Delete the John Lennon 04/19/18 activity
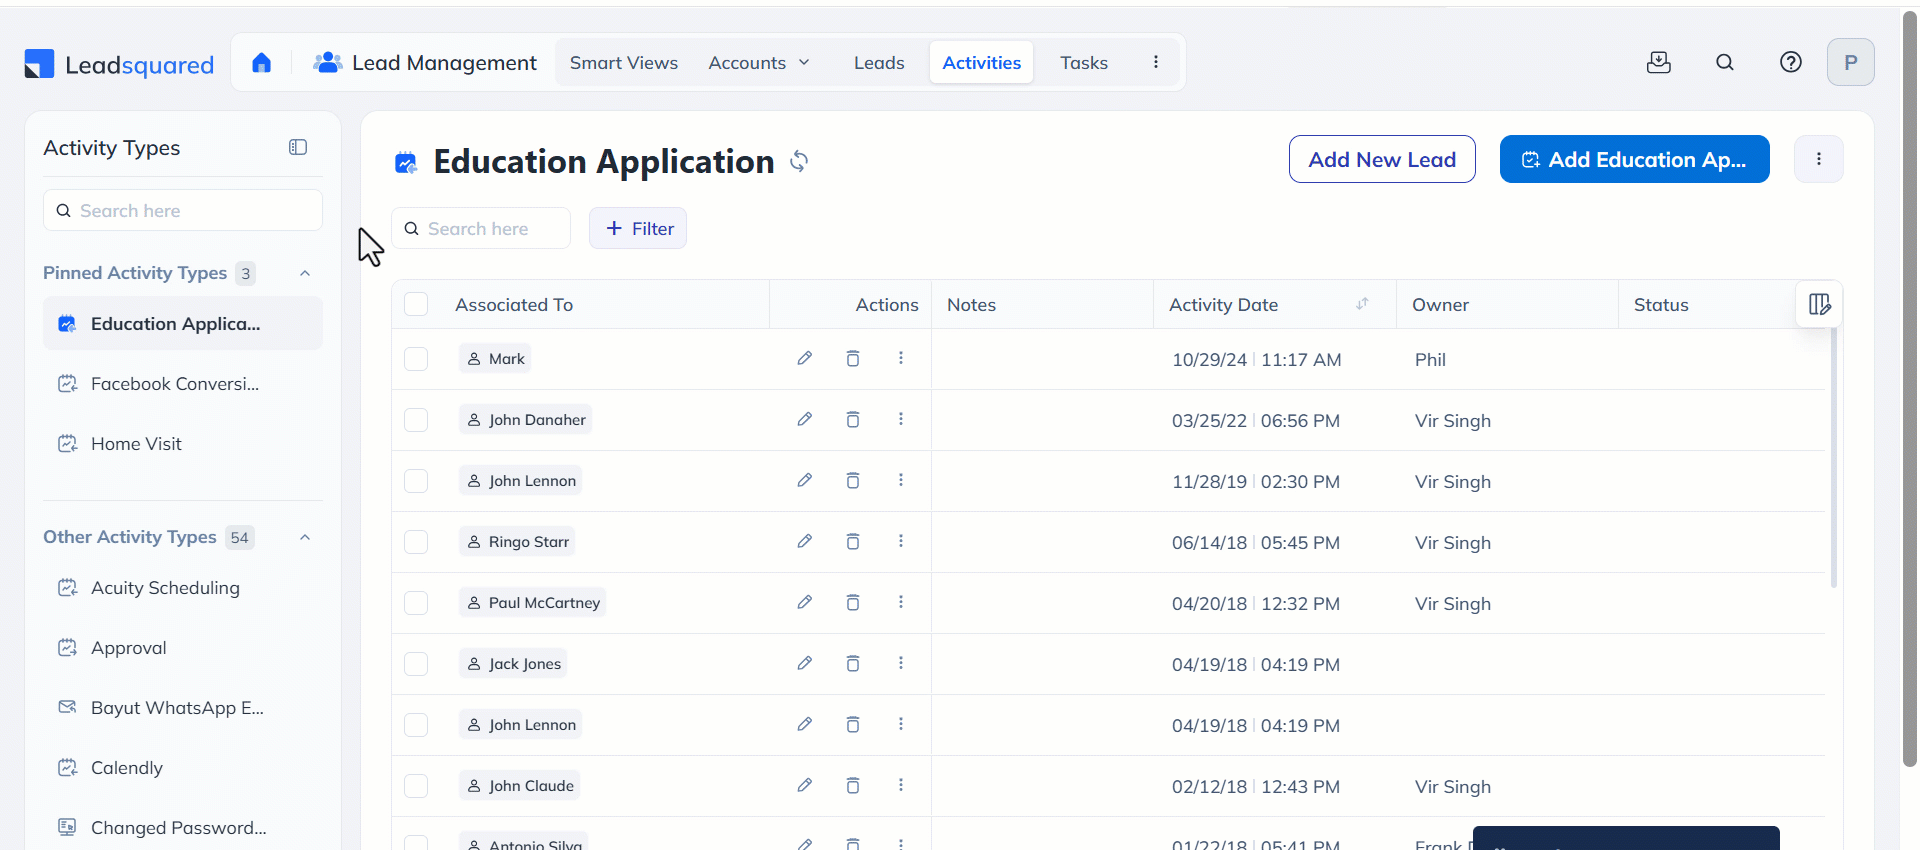The image size is (1920, 850). click(853, 724)
